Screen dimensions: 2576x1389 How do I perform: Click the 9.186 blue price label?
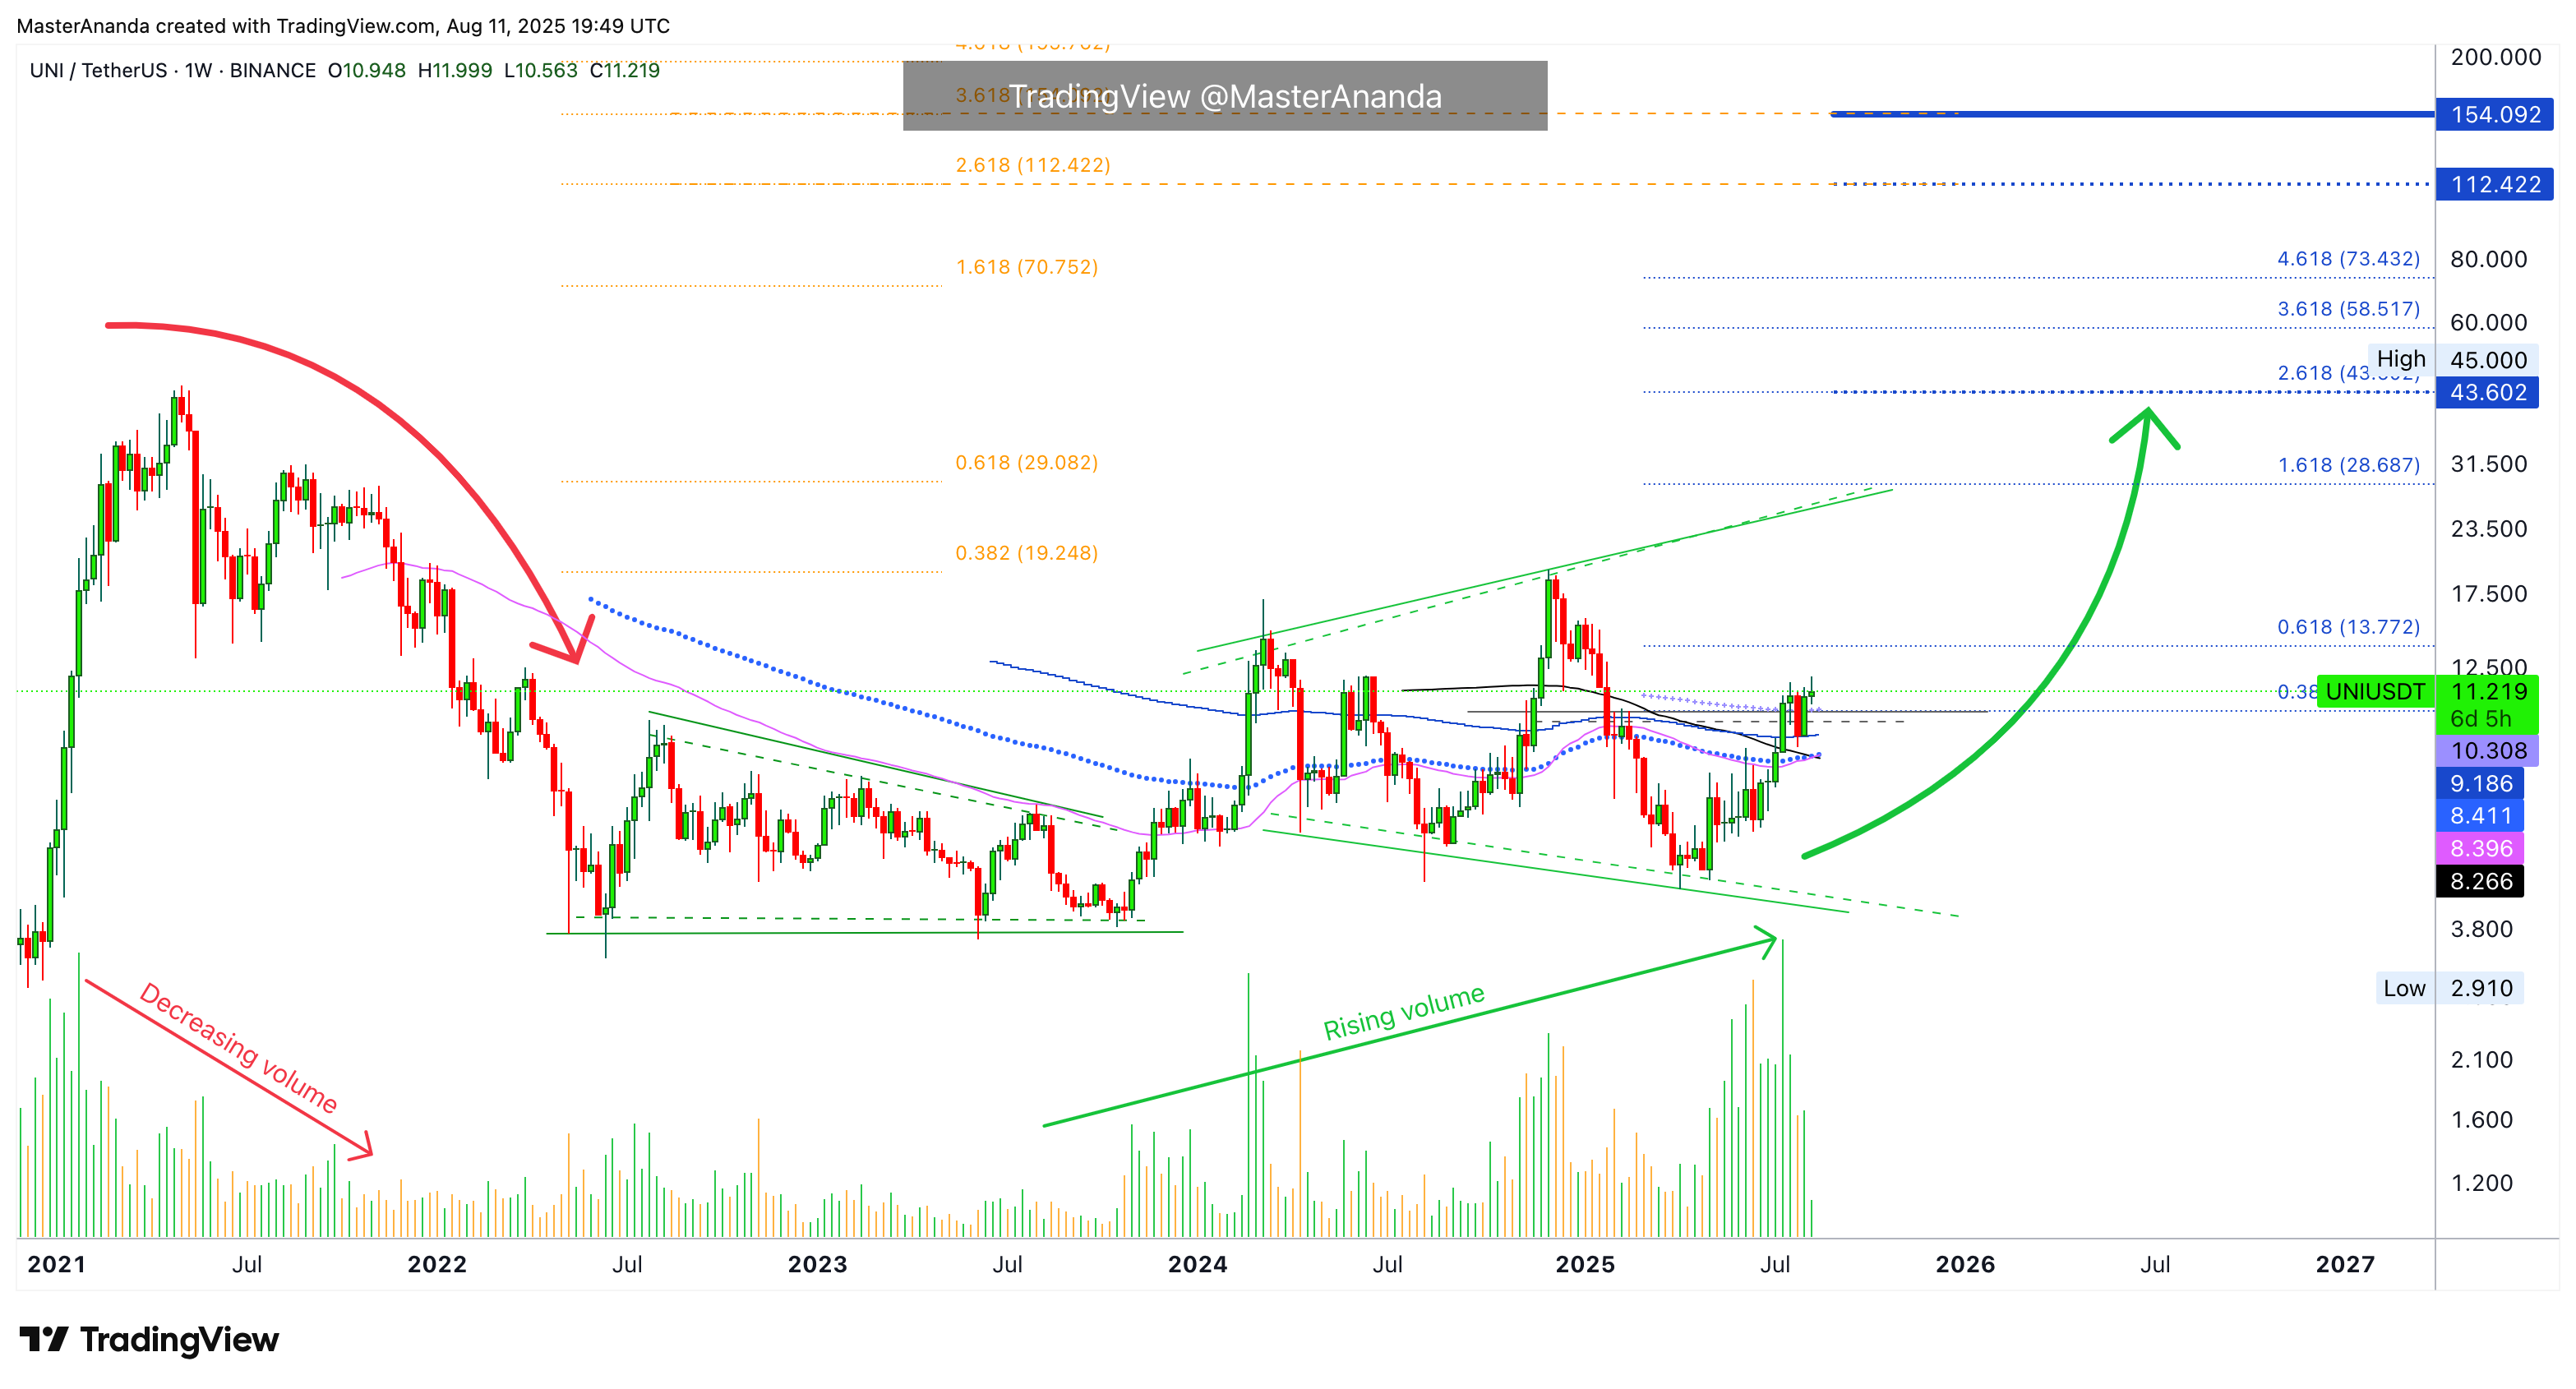point(2480,784)
